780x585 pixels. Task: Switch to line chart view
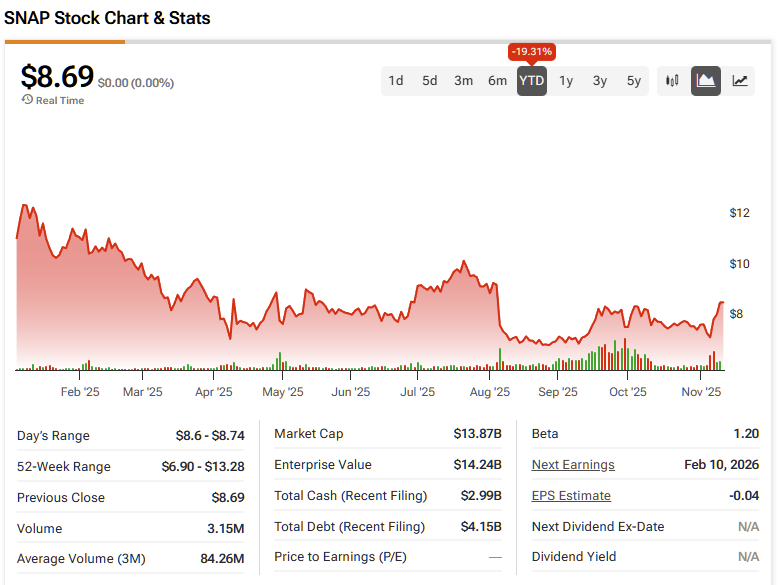tap(740, 81)
